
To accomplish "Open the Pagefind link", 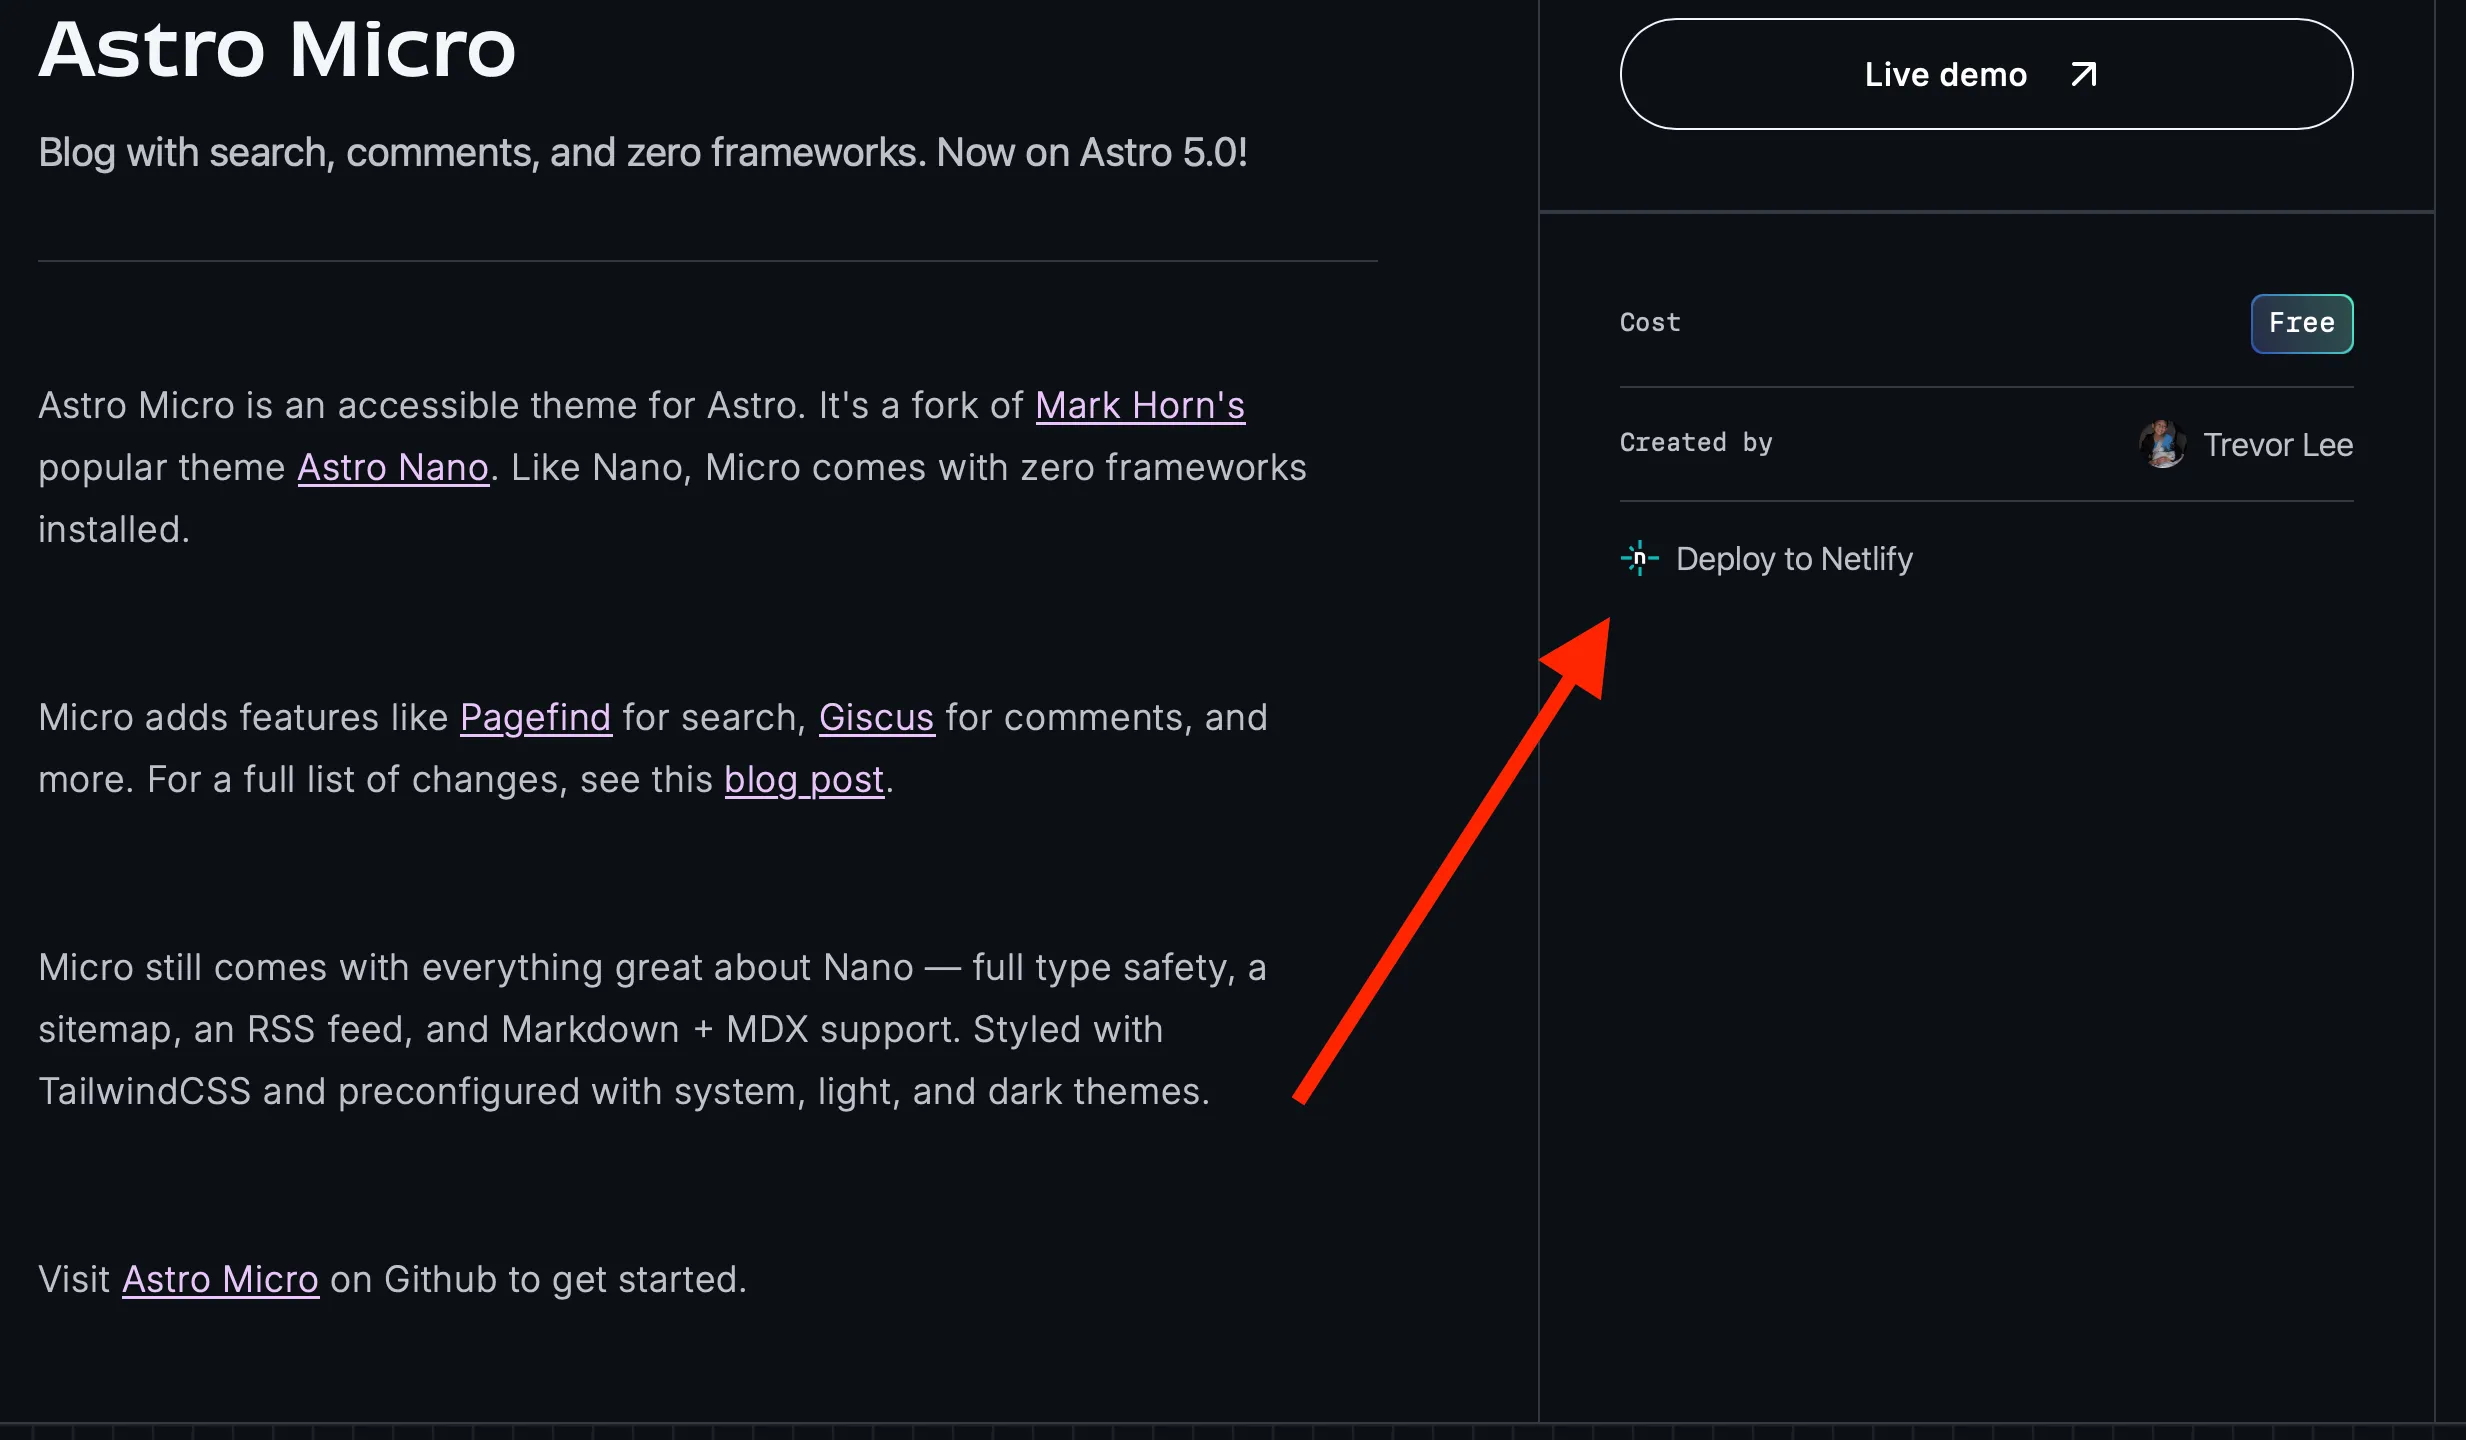I will (x=536, y=717).
